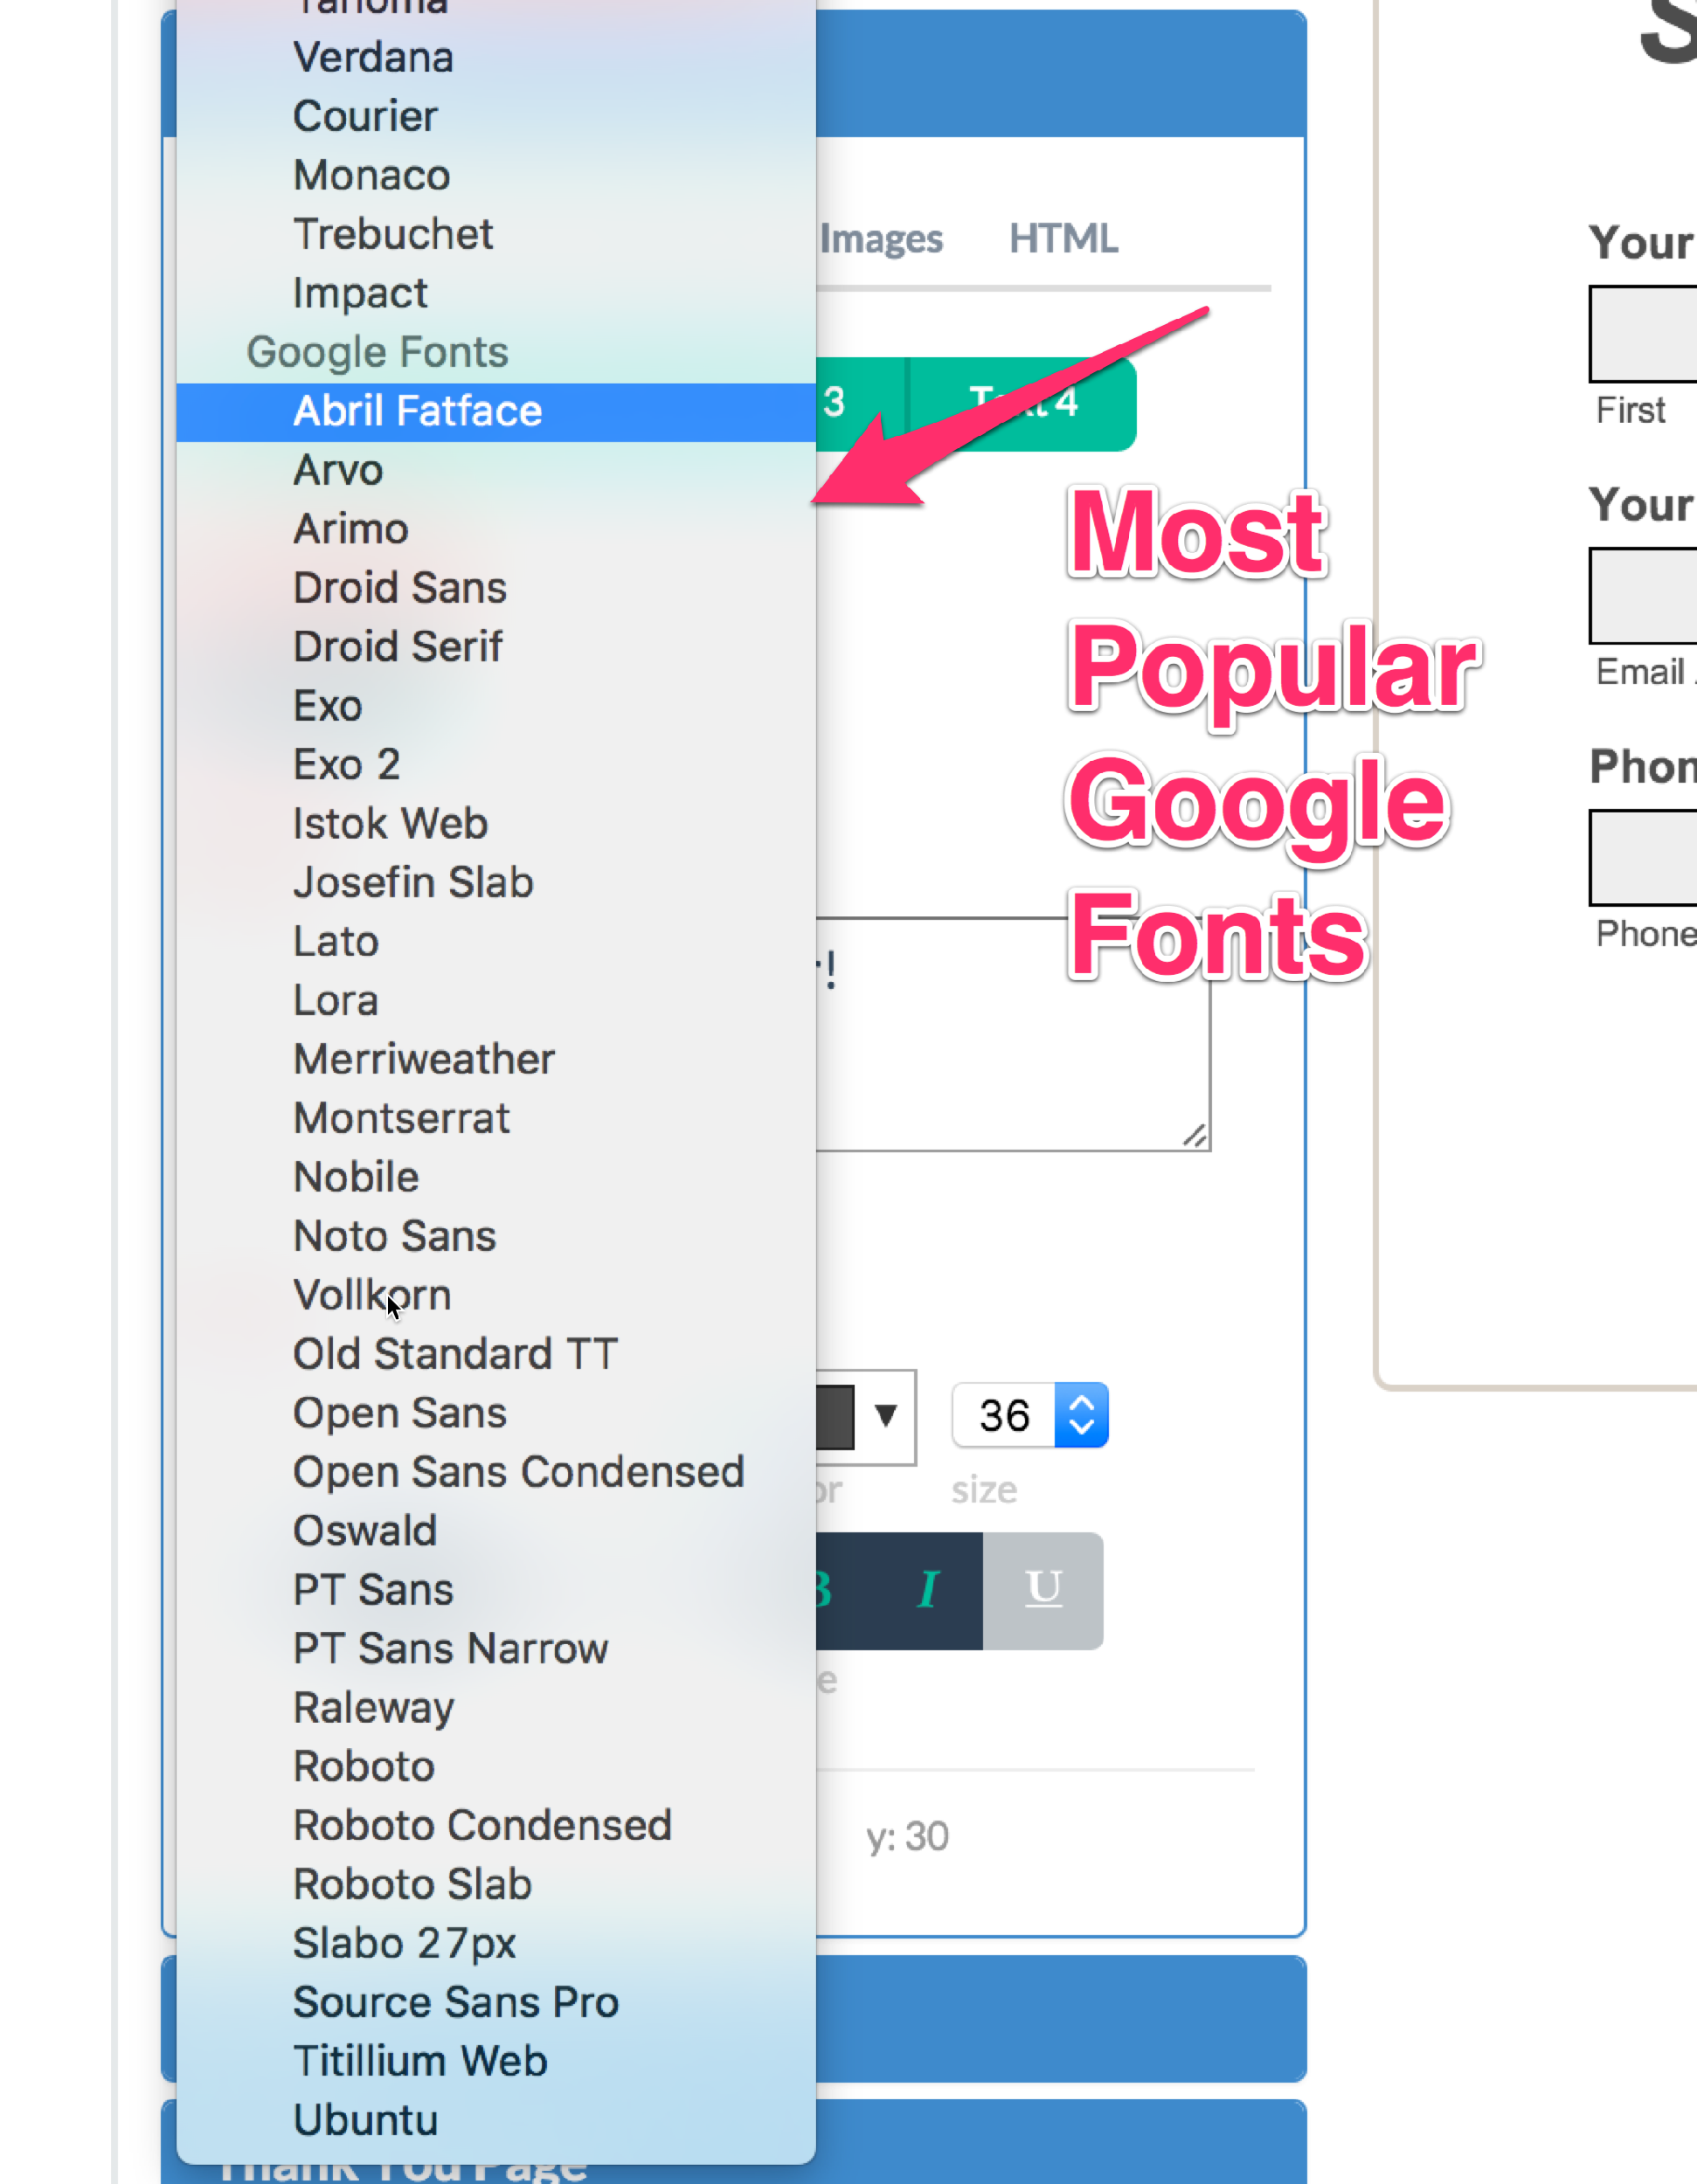Click the textarea resize handle
The image size is (1697, 2184).
(1195, 1136)
